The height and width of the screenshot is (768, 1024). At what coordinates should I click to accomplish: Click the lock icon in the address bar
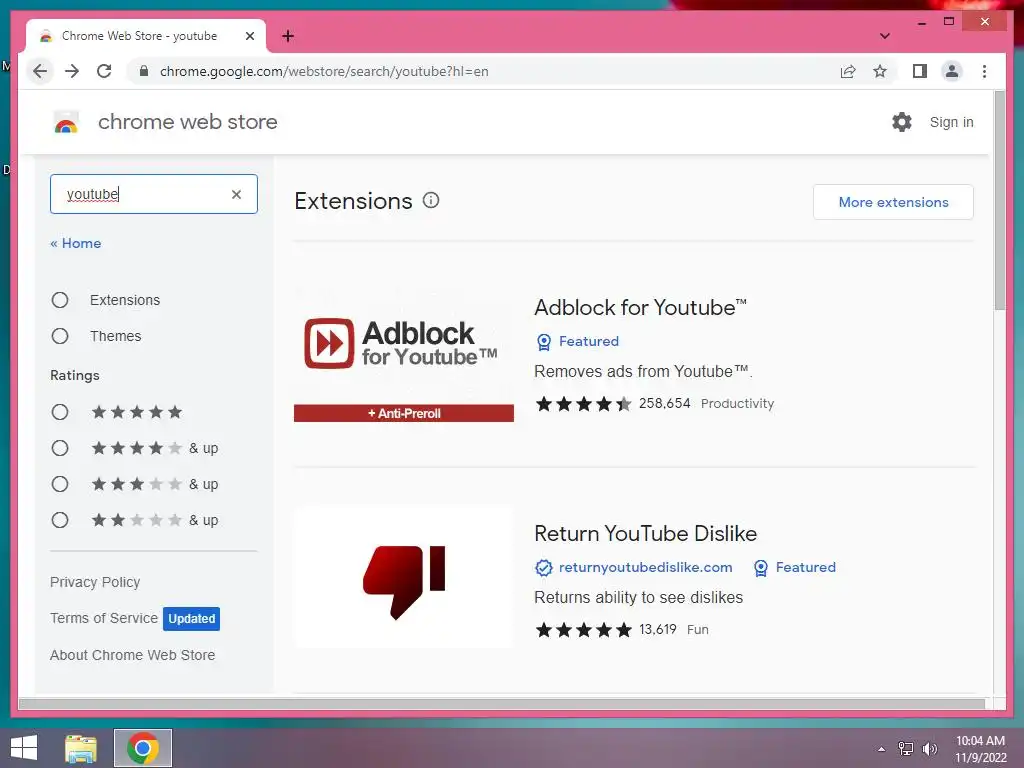click(144, 71)
